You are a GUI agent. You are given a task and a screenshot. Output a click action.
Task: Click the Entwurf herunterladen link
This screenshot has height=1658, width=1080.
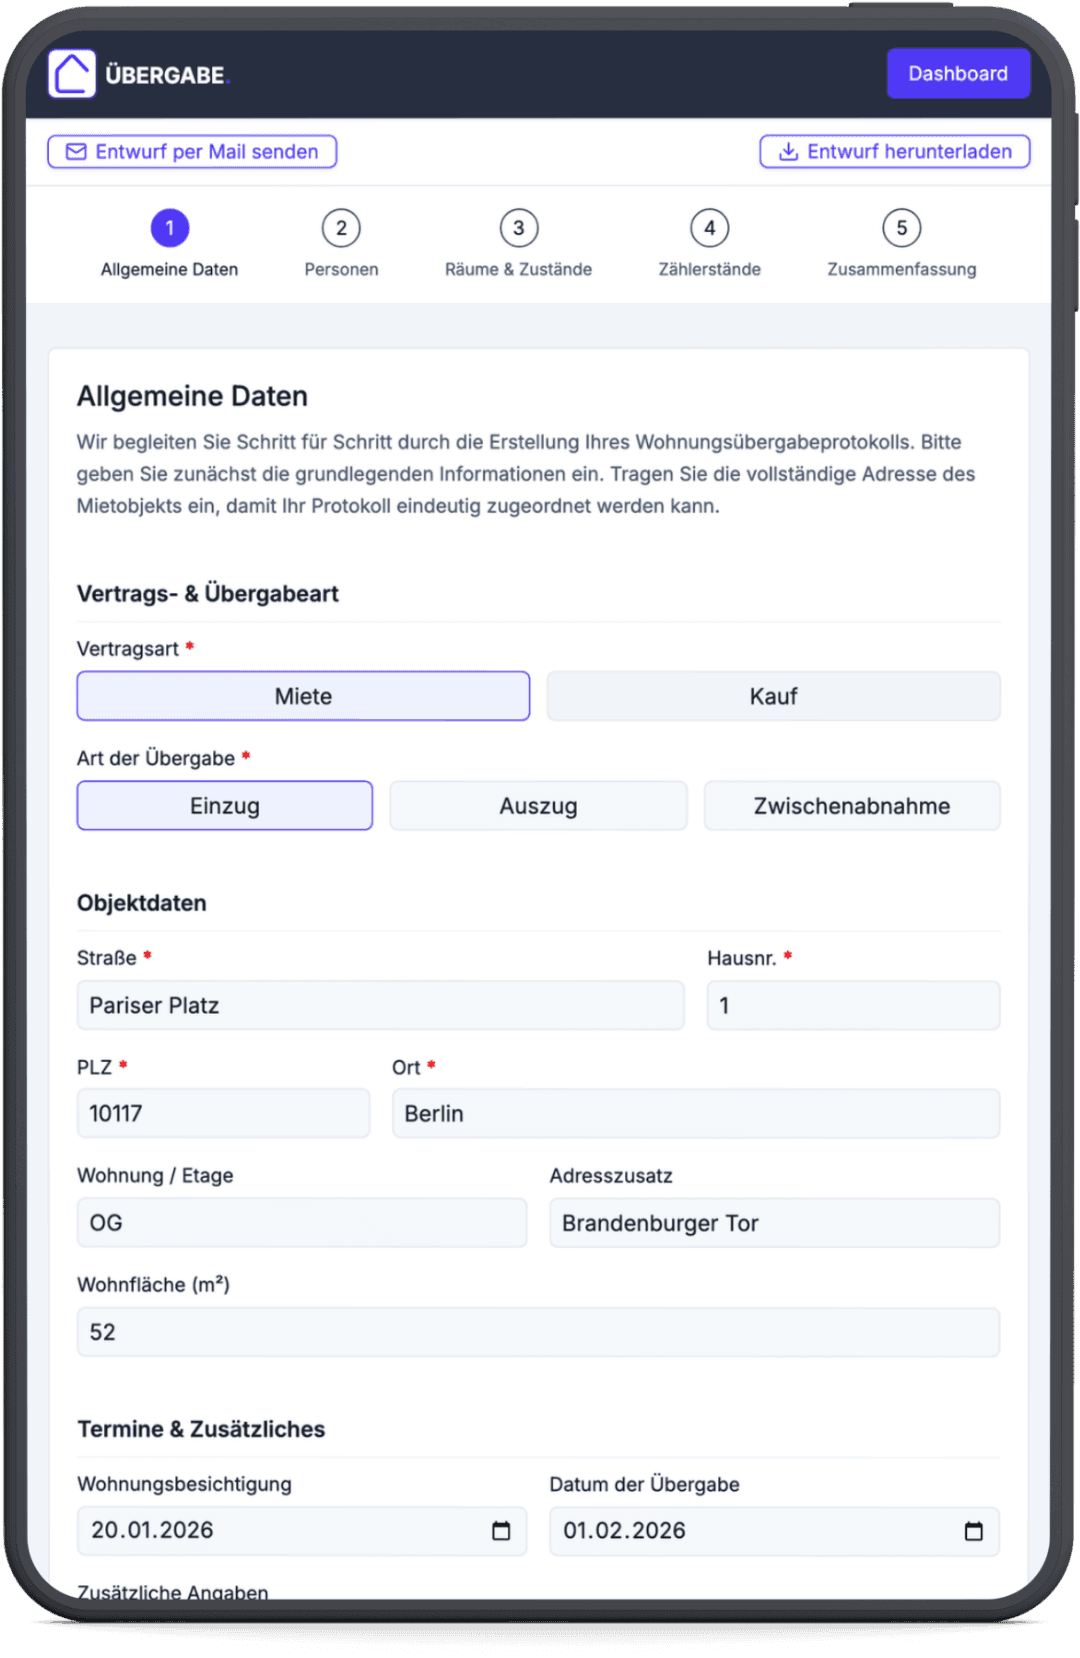[894, 151]
